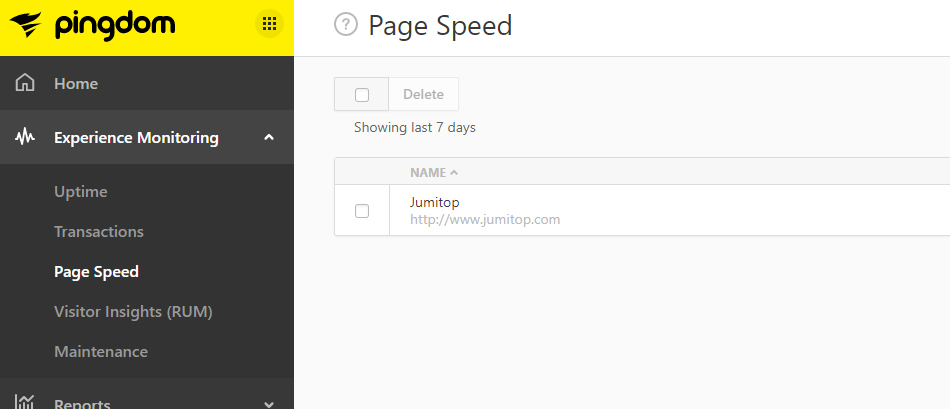Click the Reports chart icon
Screen dimensions: 950x409
coord(27,402)
